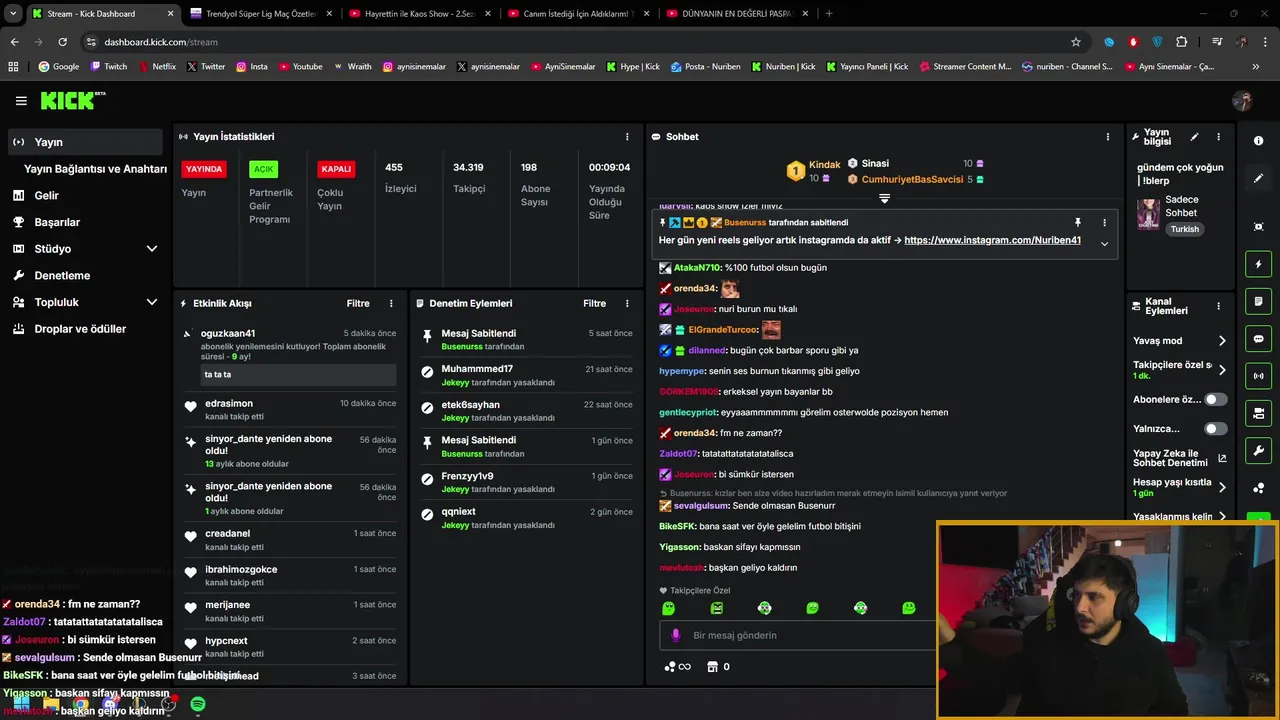The width and height of the screenshot is (1280, 720).
Task: Reload the dashboard page
Action: click(62, 42)
